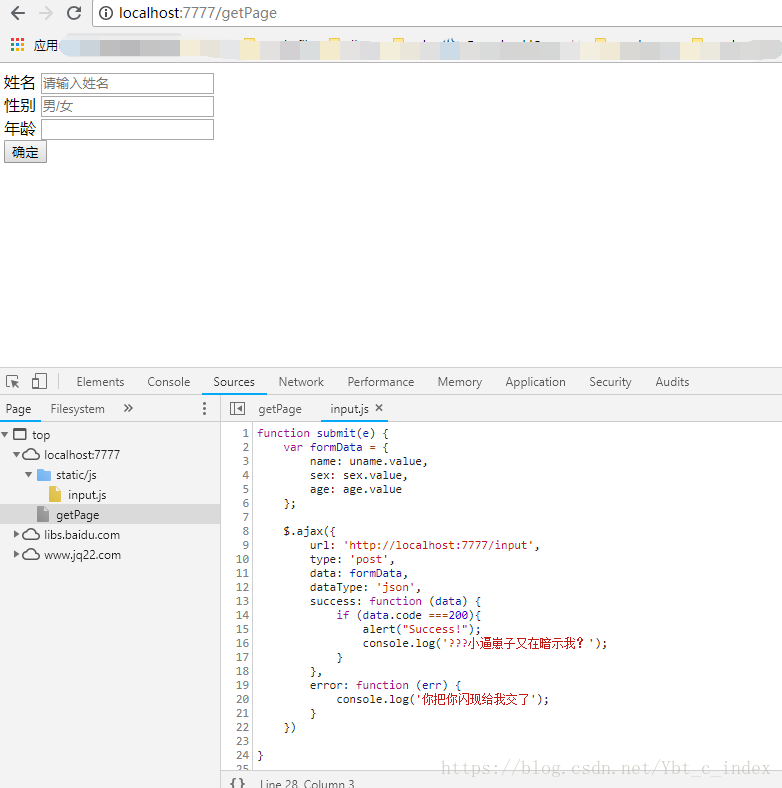Click the input.js file icon in tree
The width and height of the screenshot is (782, 788).
55,495
